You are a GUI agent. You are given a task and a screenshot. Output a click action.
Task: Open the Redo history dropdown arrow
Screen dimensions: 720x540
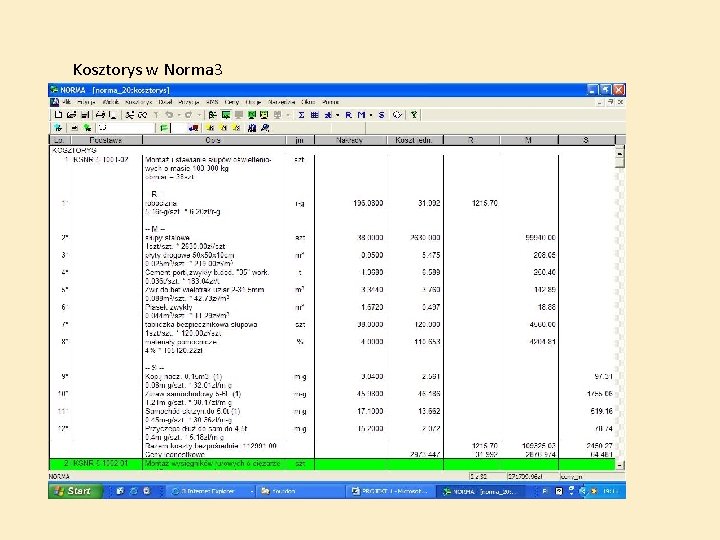198,115
